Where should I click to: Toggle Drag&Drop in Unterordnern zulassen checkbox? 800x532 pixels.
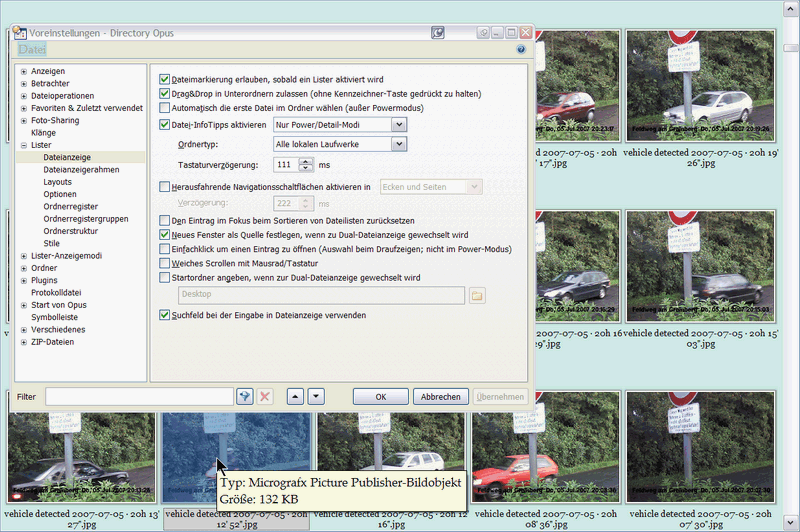coord(164,93)
